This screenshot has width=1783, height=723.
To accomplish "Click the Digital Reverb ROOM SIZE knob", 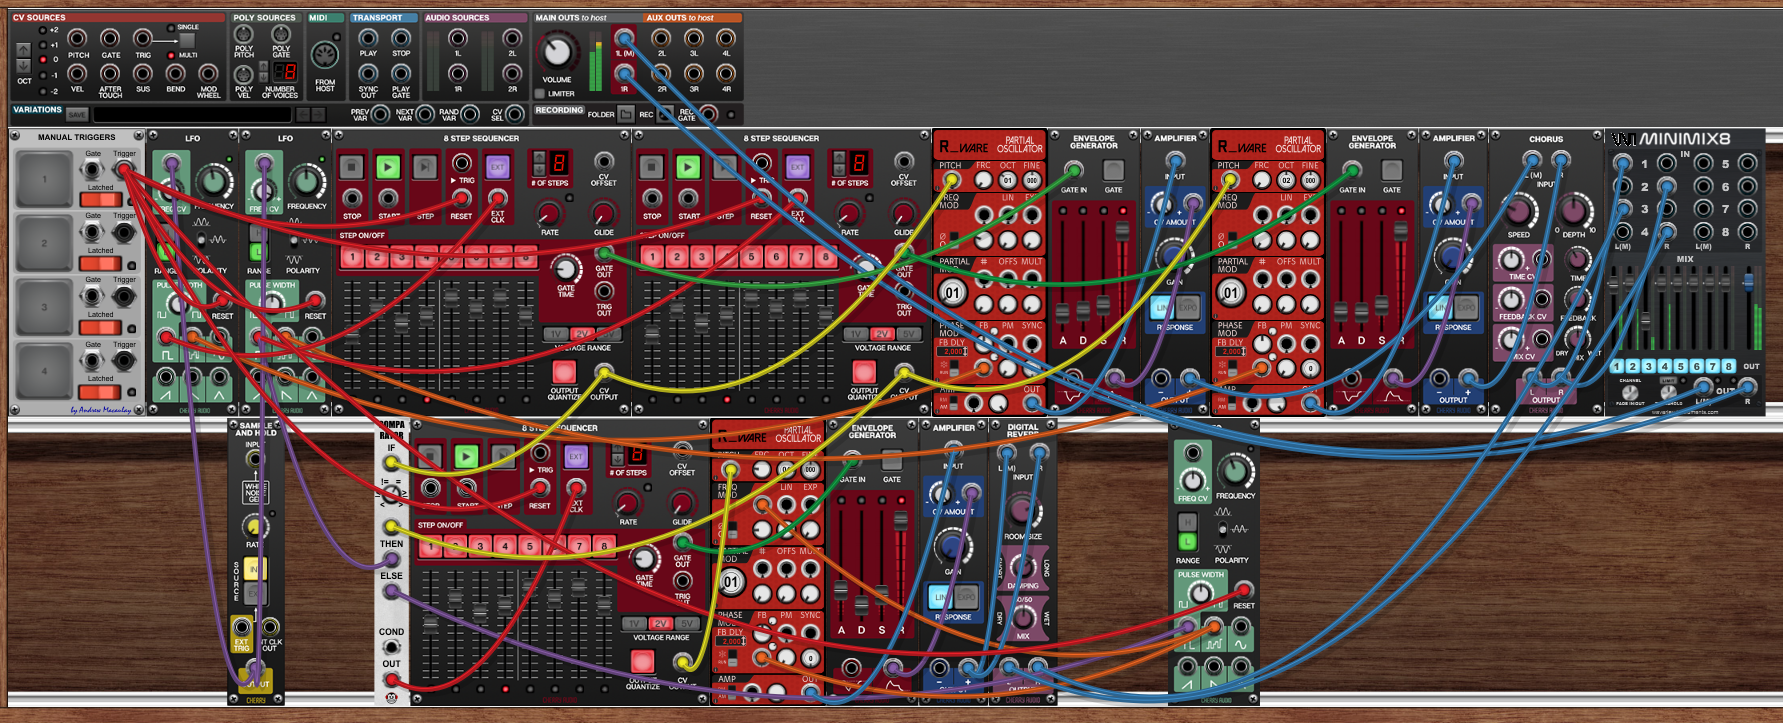I will click(1020, 512).
